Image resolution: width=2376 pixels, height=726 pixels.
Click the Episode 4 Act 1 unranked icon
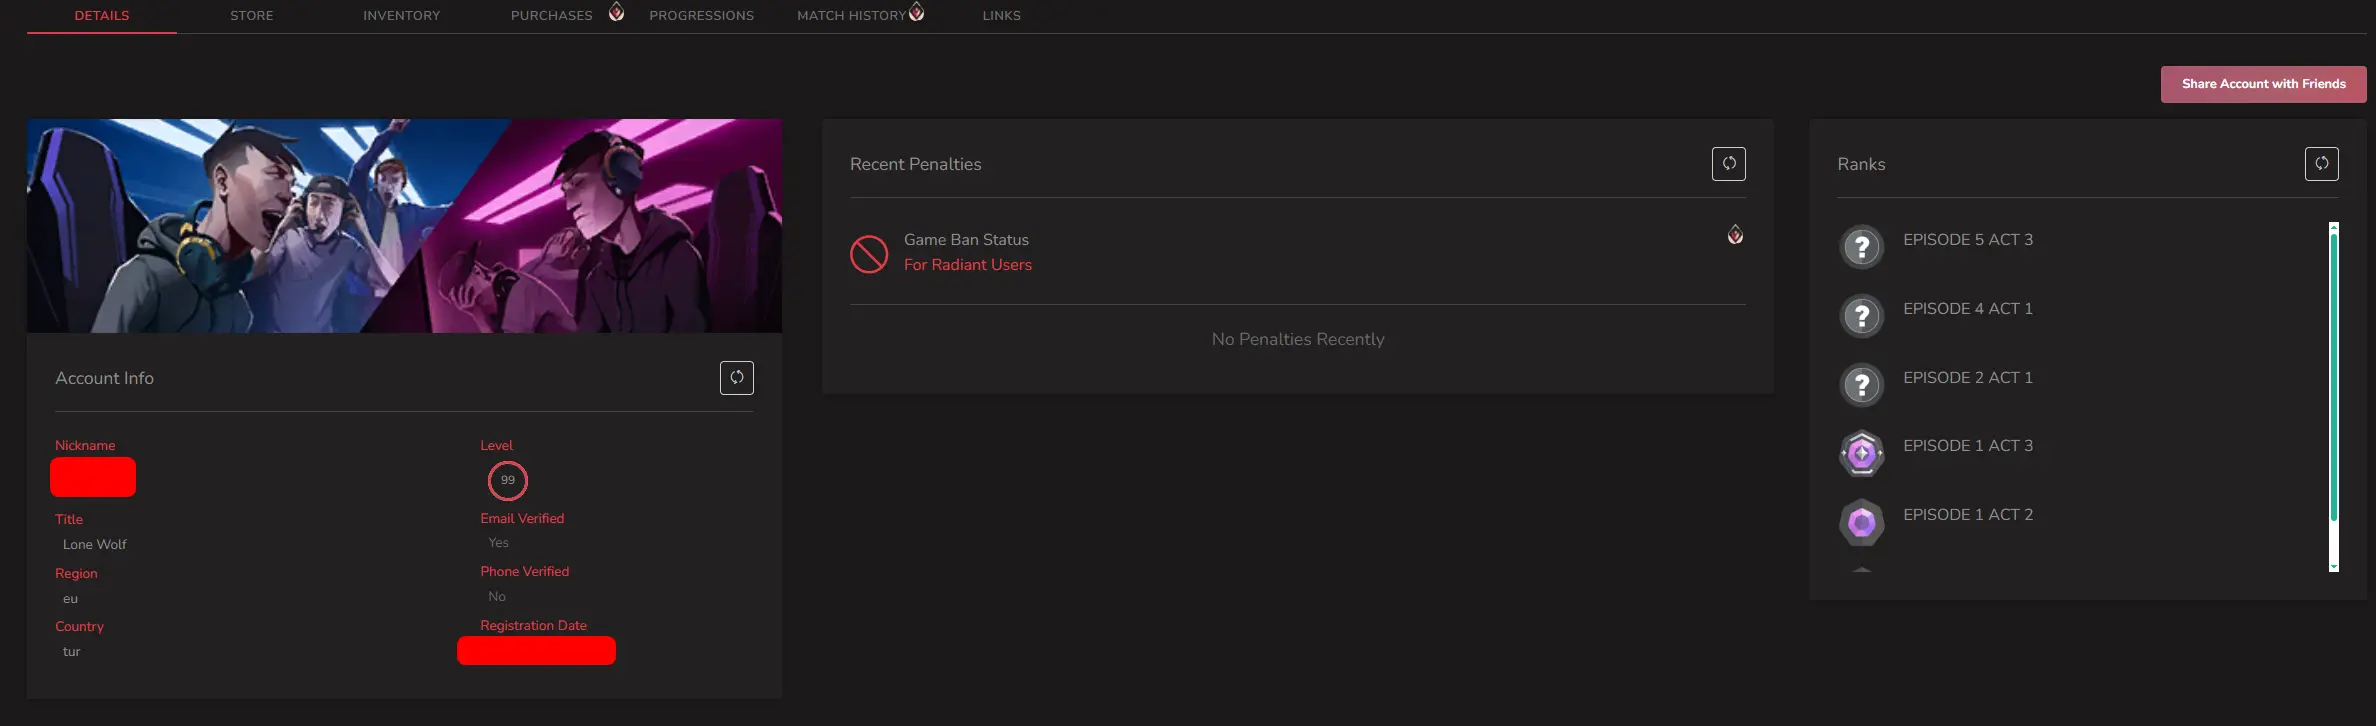tap(1861, 316)
